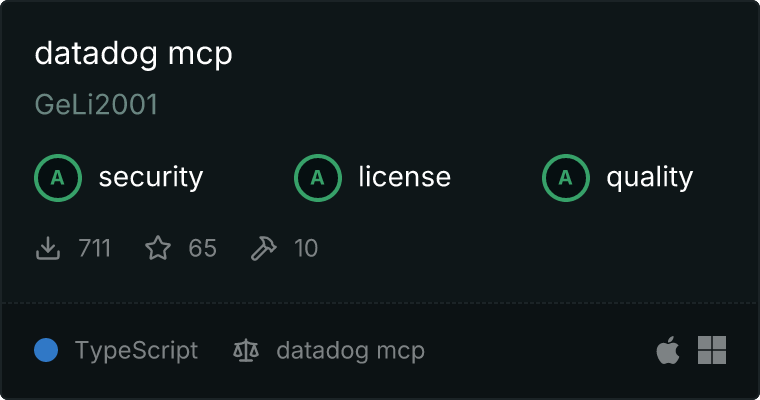Click the datadog mcp license name
Screen dimensions: 760x400
coord(350,351)
